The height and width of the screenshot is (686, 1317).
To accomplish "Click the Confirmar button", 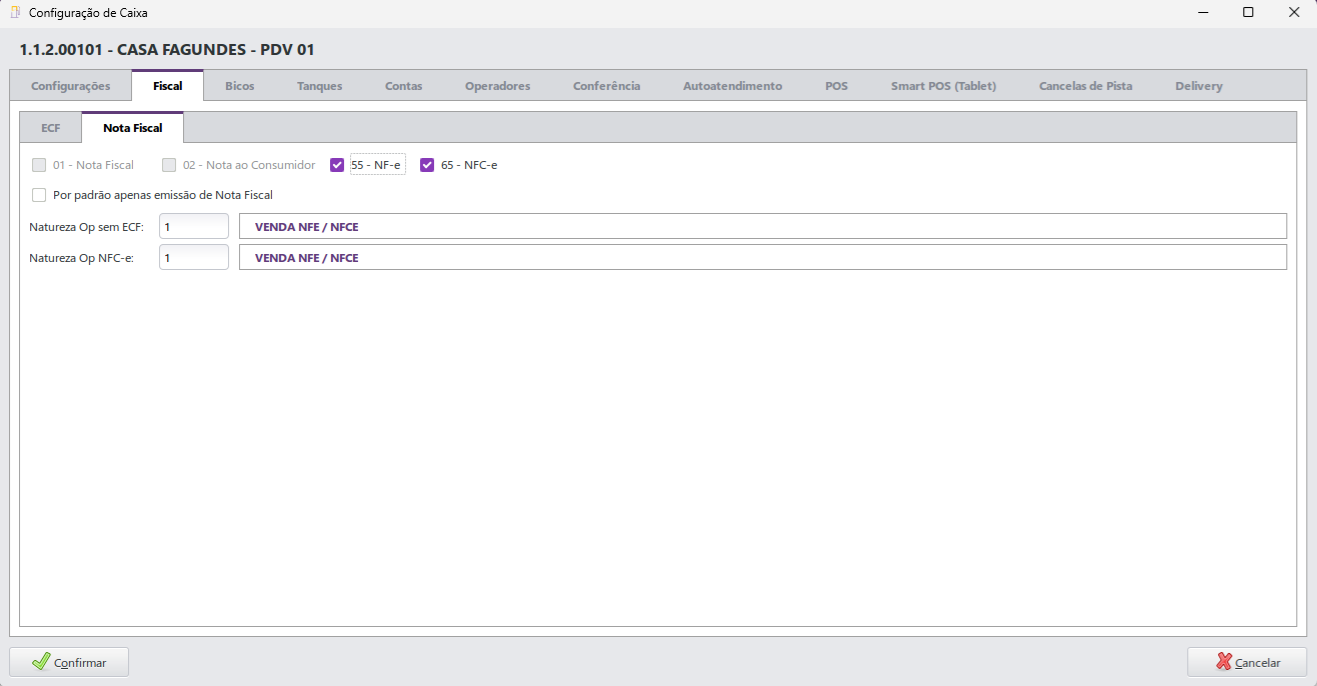I will [69, 662].
